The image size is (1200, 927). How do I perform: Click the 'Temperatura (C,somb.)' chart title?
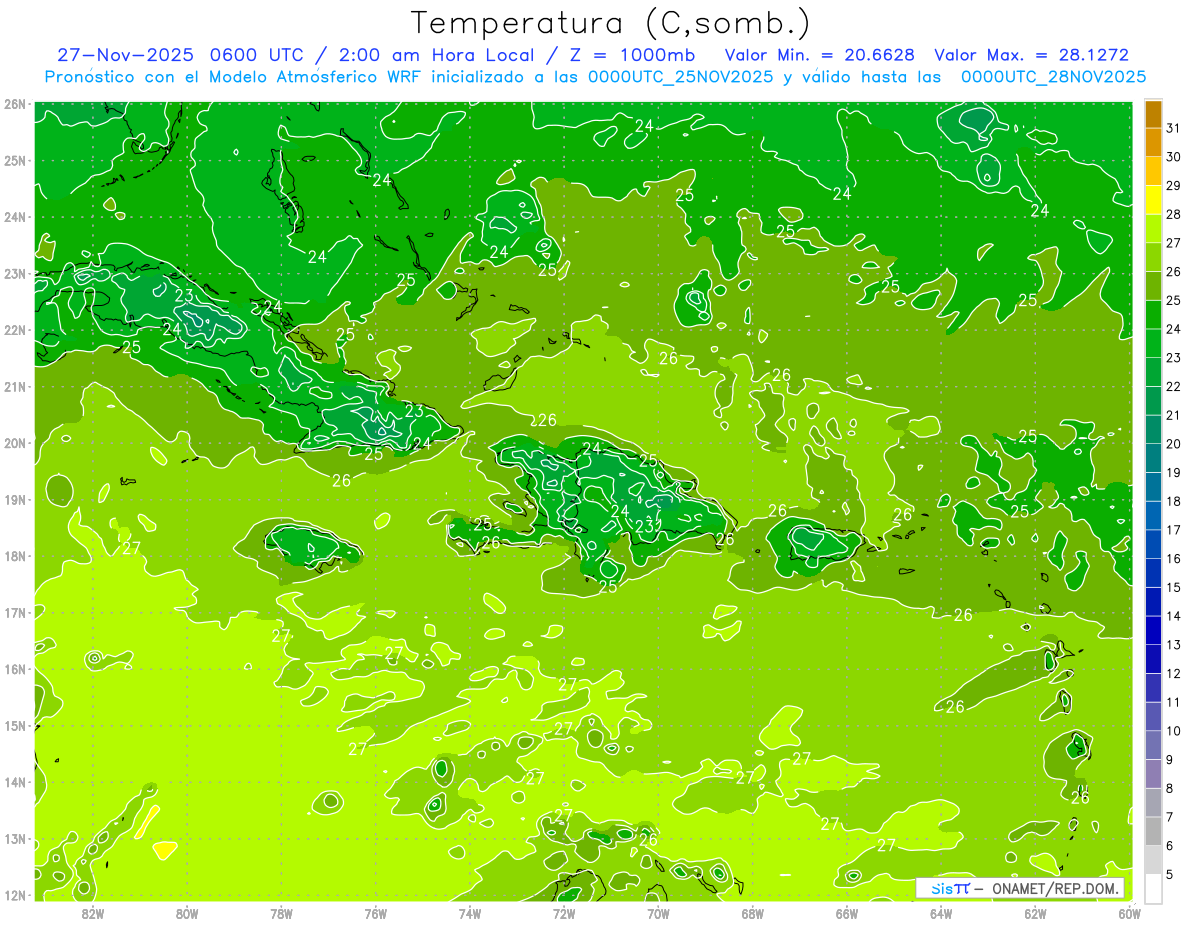(611, 23)
